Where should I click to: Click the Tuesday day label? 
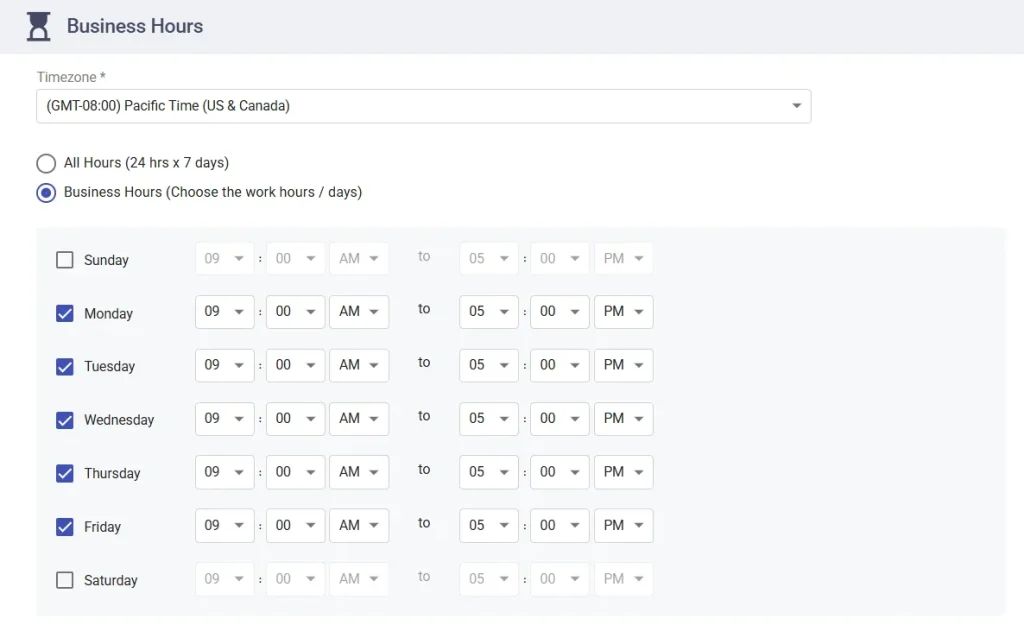(109, 367)
